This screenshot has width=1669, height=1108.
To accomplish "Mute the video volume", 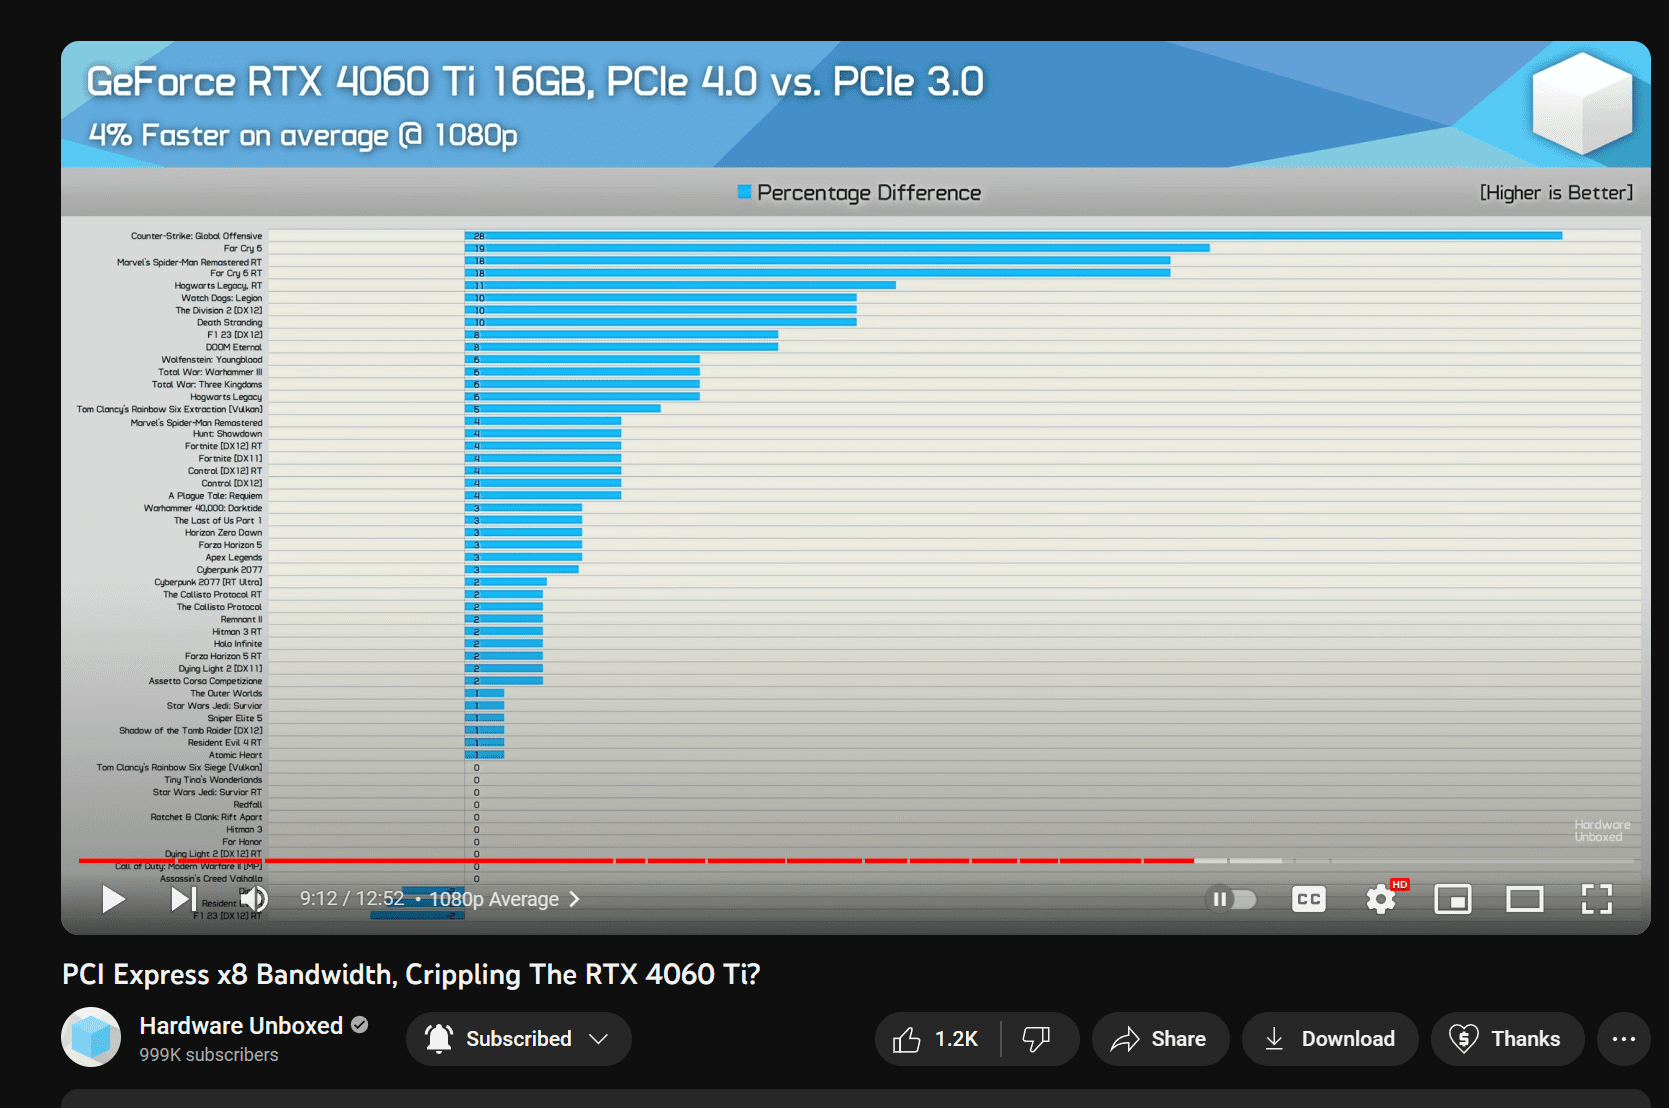I will point(254,899).
